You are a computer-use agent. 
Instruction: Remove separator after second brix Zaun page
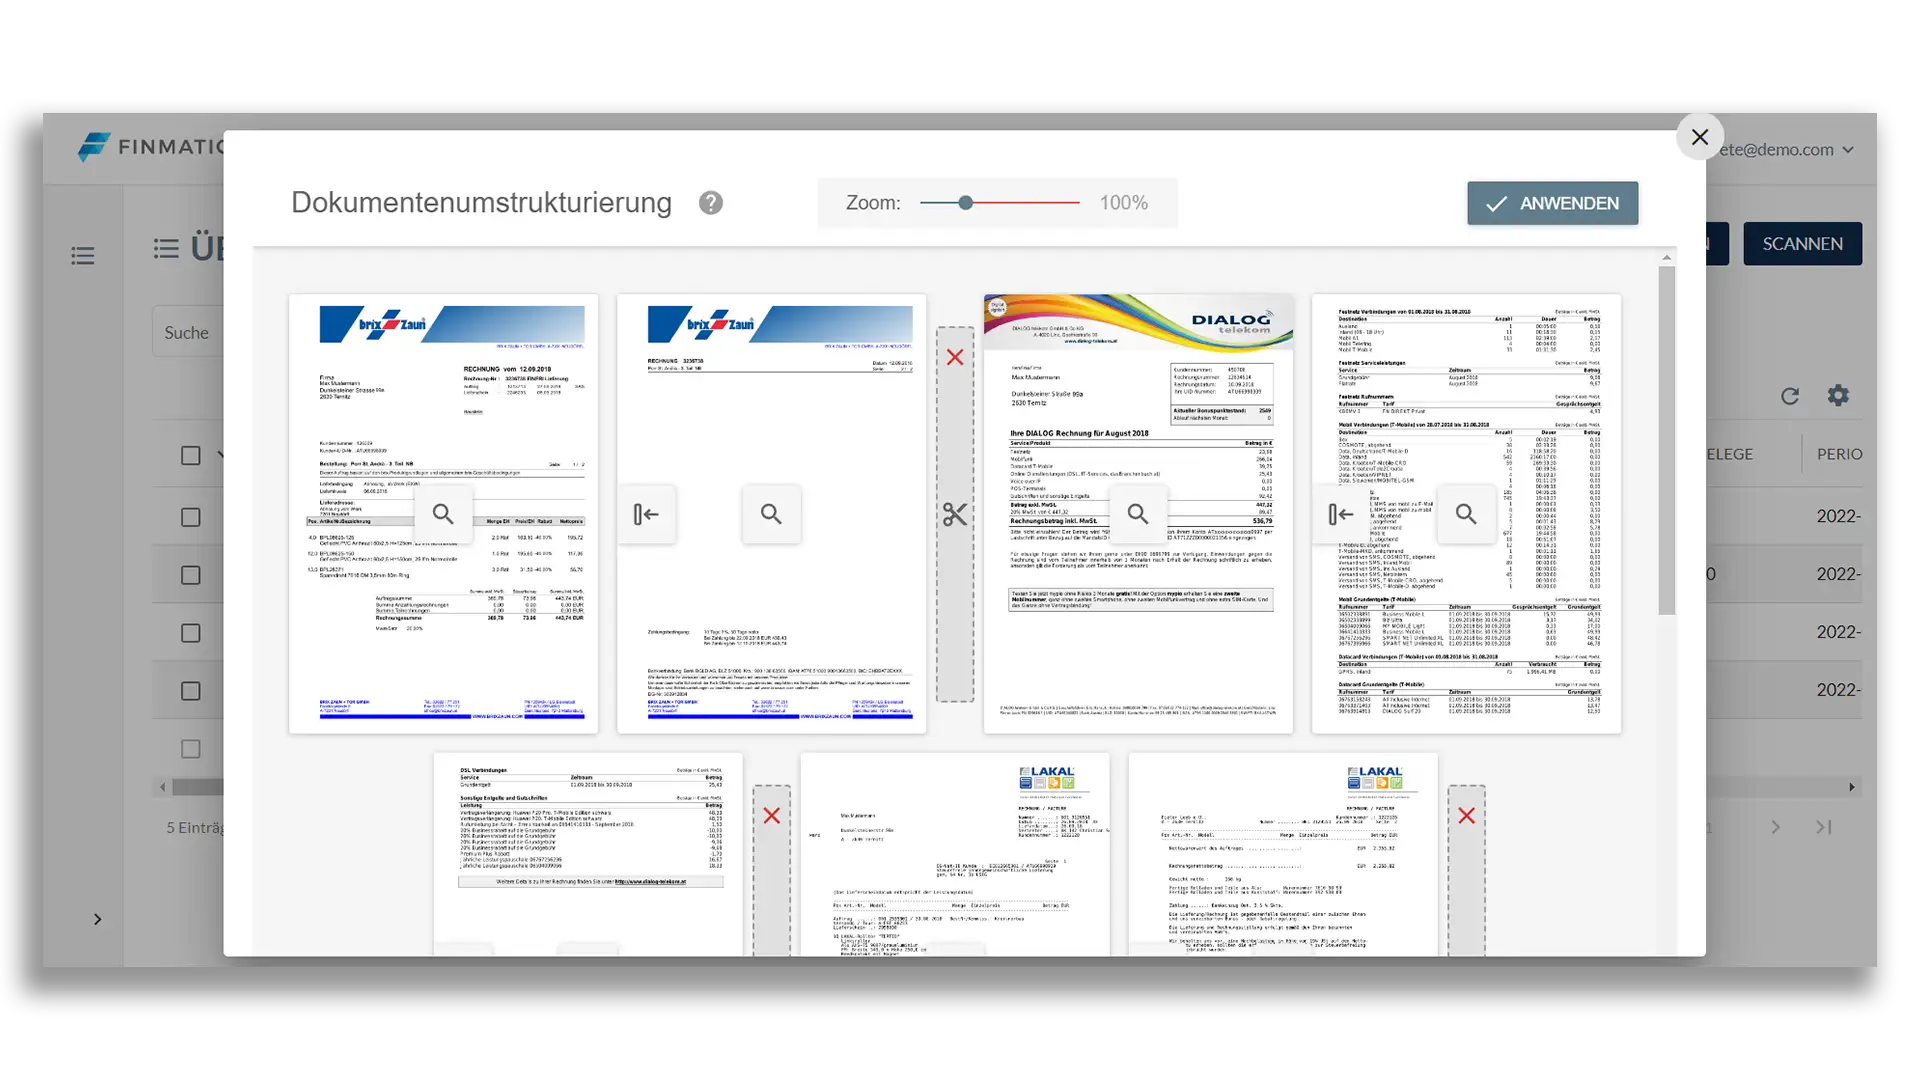click(x=955, y=357)
